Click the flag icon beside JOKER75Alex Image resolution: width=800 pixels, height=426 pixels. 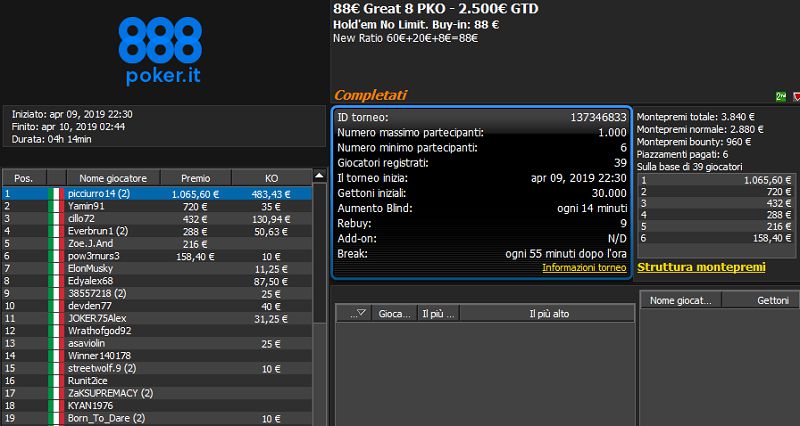(x=56, y=318)
